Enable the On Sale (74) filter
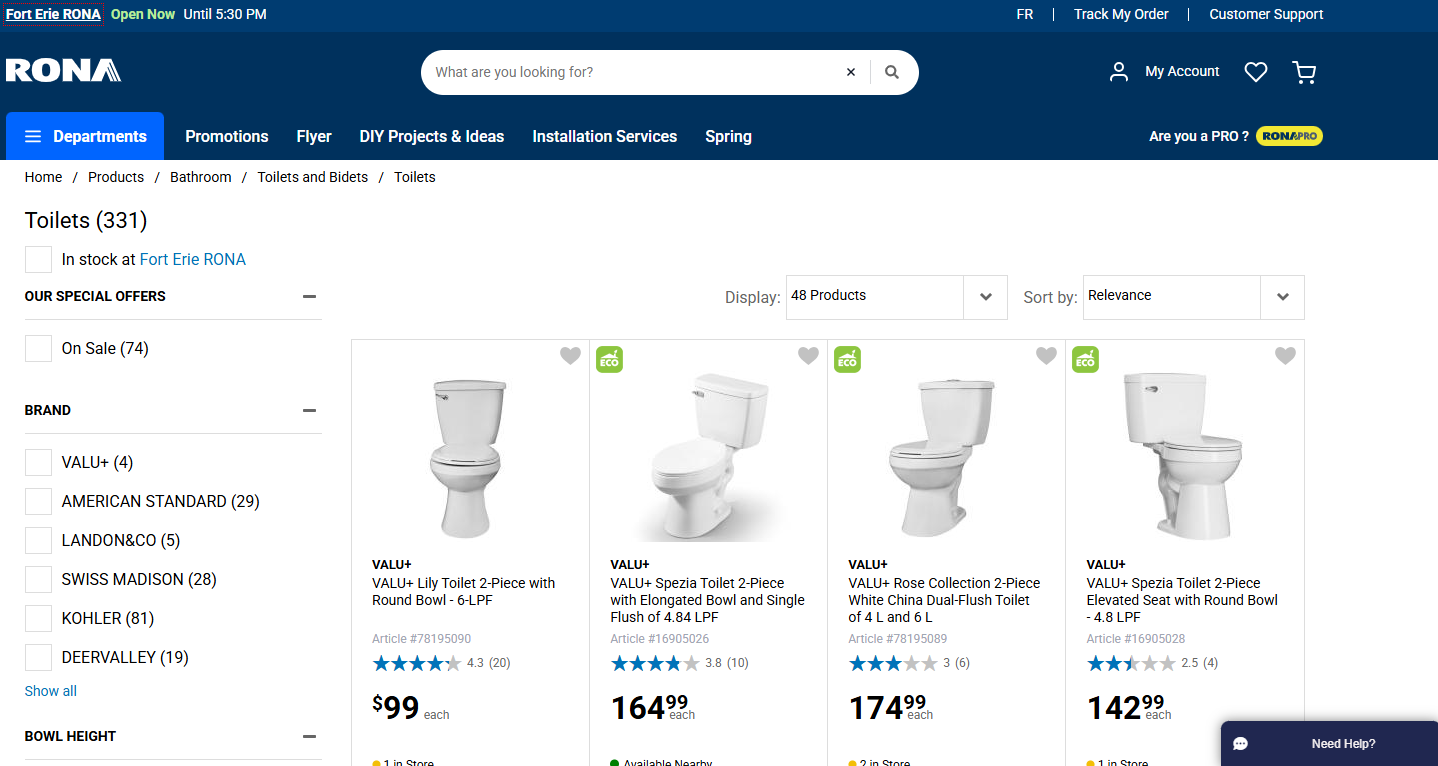This screenshot has height=766, width=1438. pyautogui.click(x=38, y=348)
